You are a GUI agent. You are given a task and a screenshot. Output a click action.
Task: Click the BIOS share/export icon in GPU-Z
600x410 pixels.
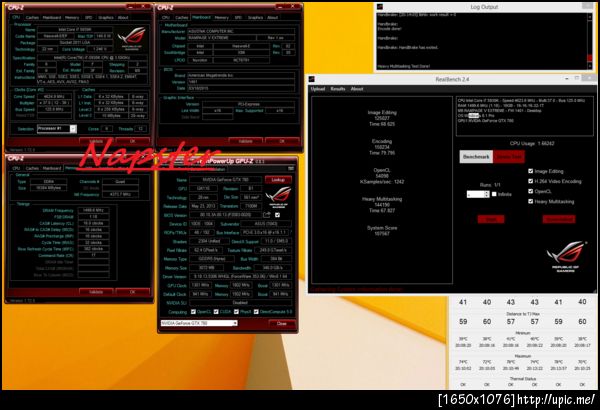267,215
